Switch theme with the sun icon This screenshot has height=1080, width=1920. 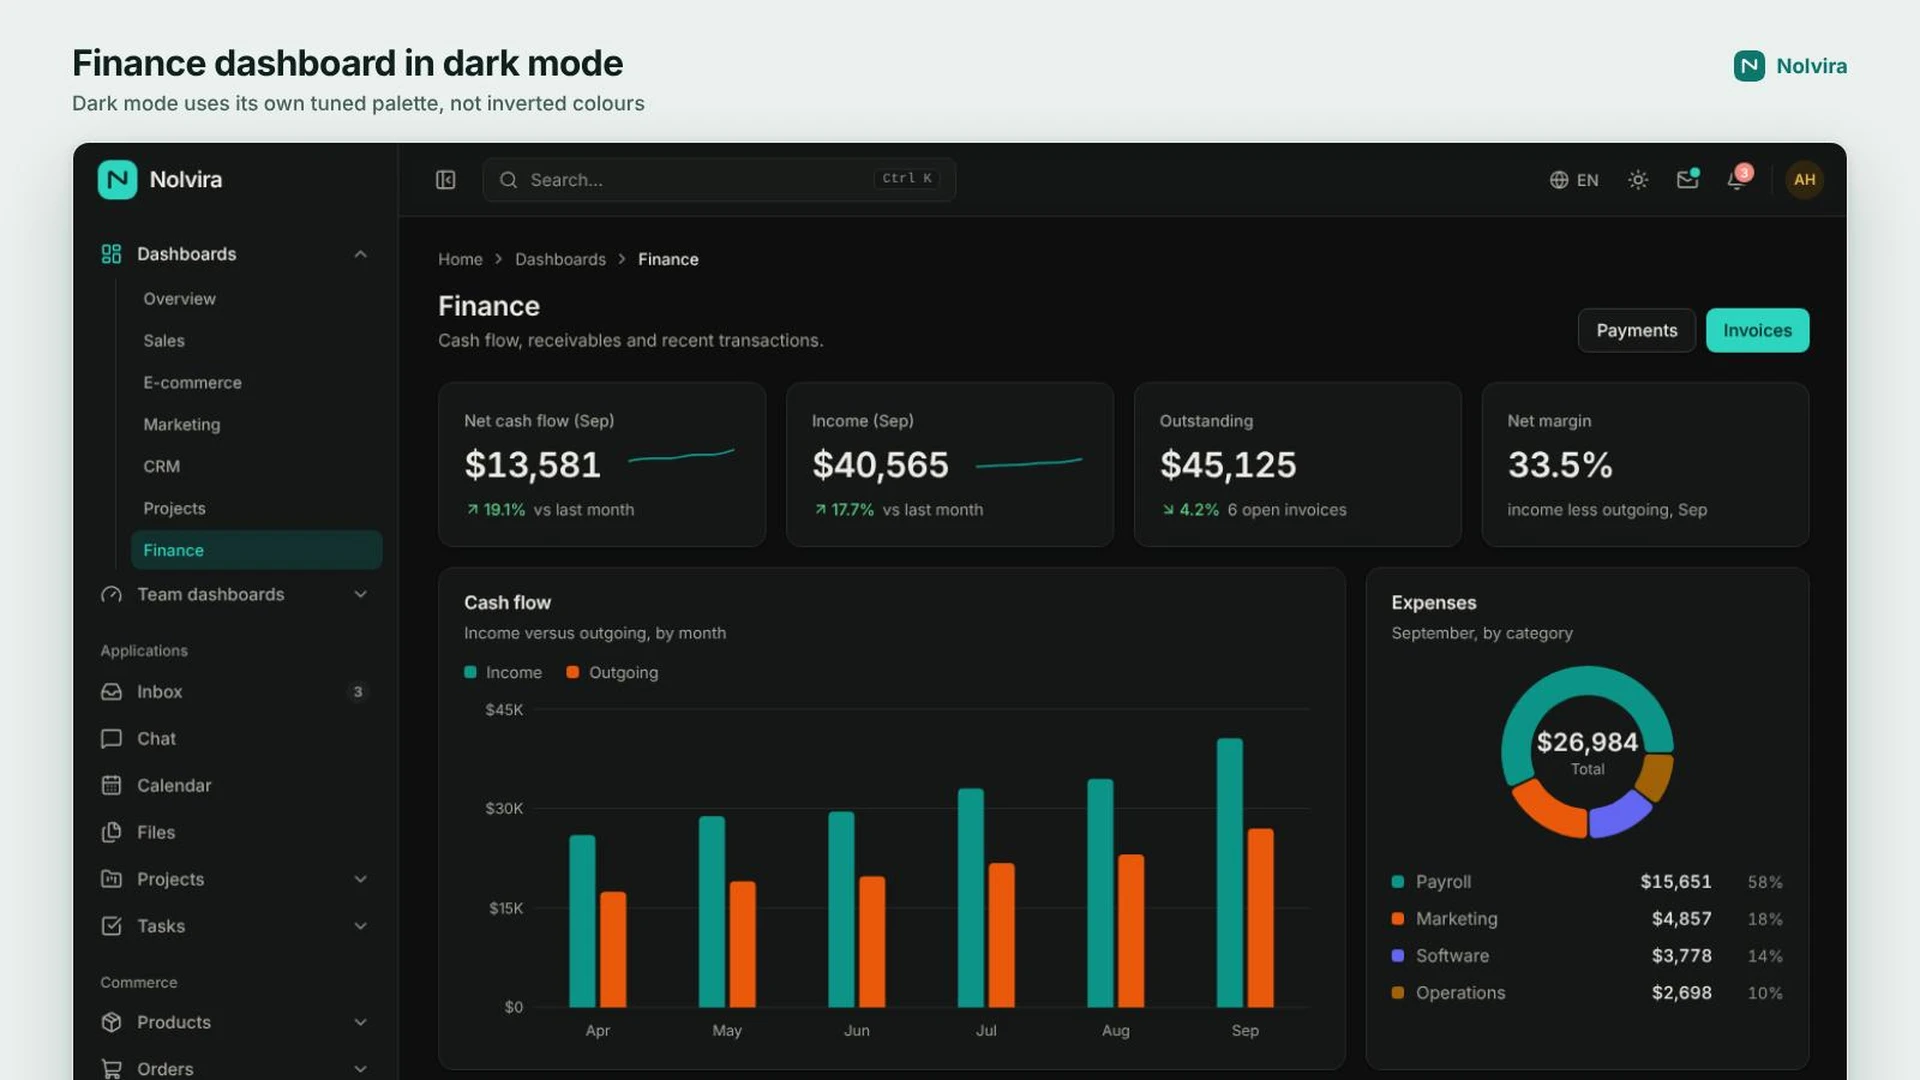[1638, 180]
